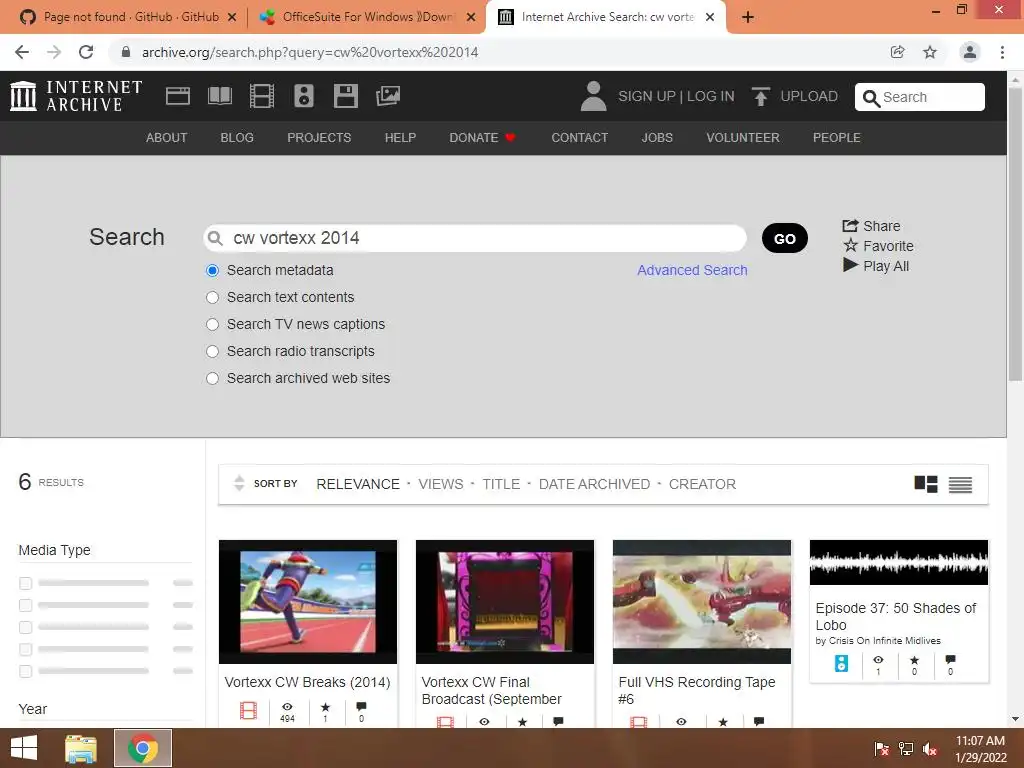Switch to OfficeSuite For Windows tab
Screen dimensions: 1024x768
[x=367, y=17]
